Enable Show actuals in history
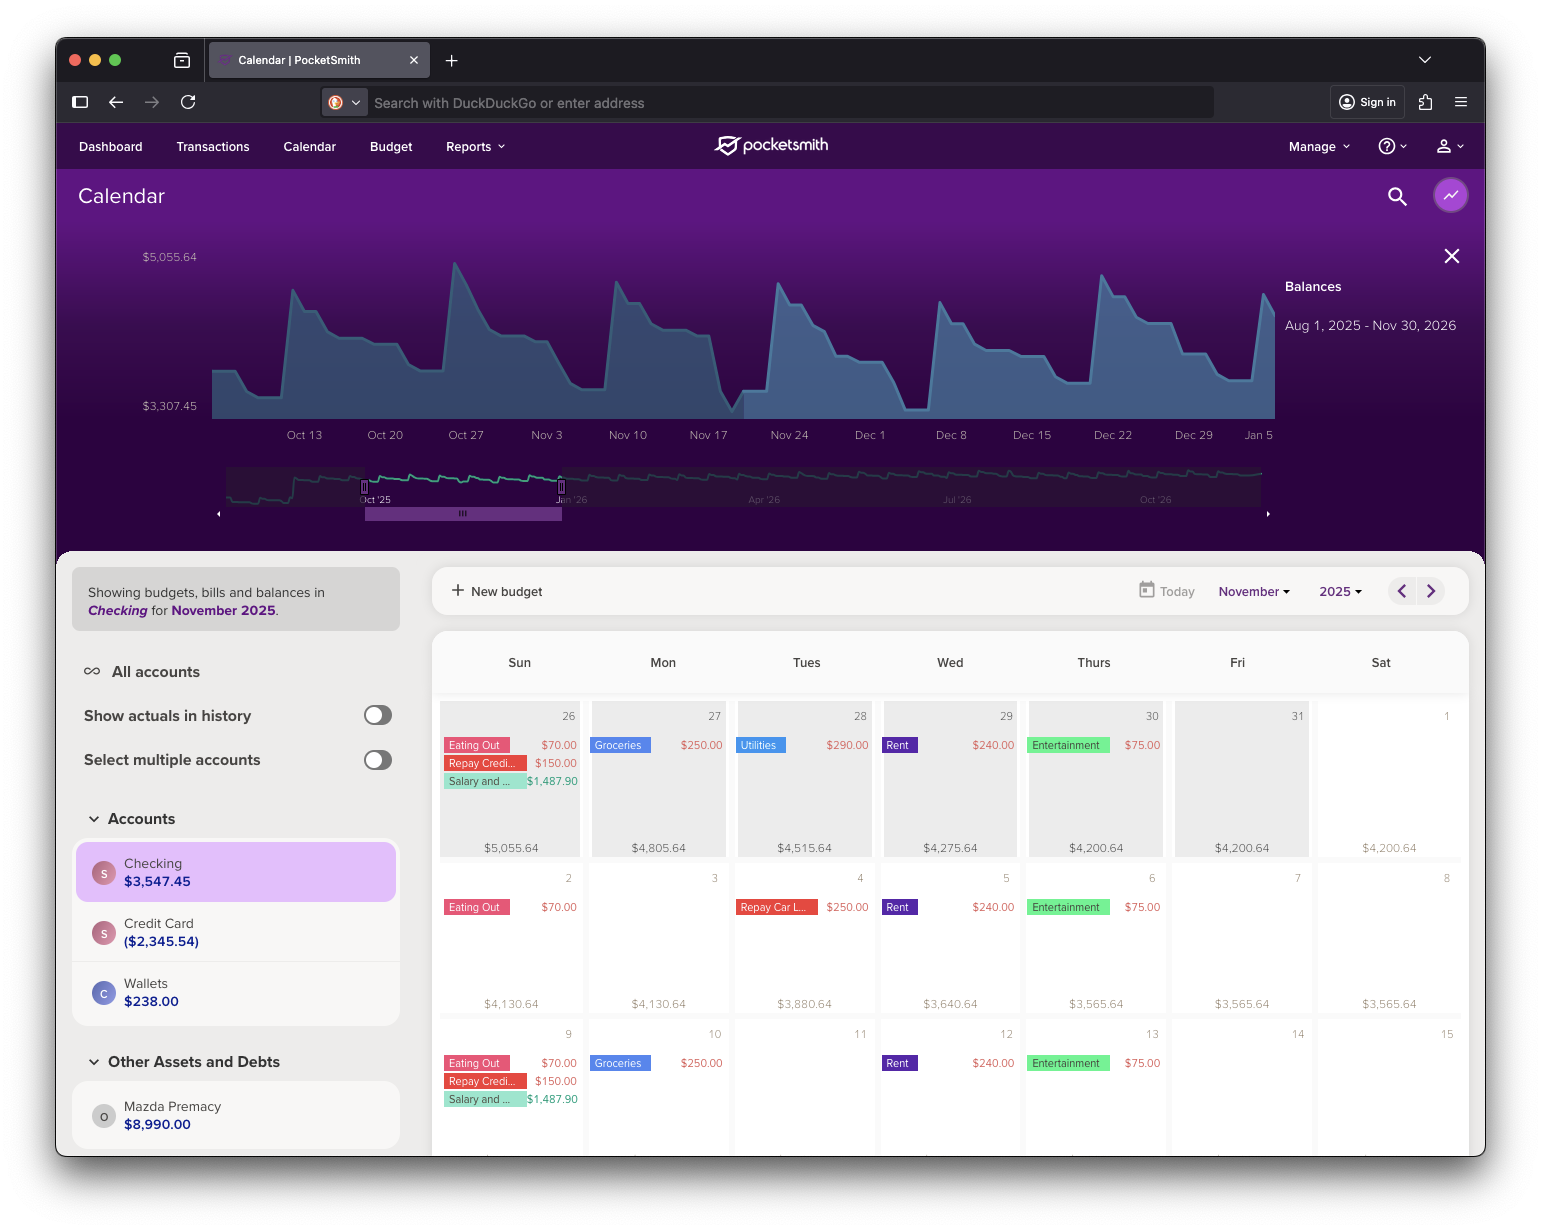The height and width of the screenshot is (1230, 1541). [x=377, y=715]
